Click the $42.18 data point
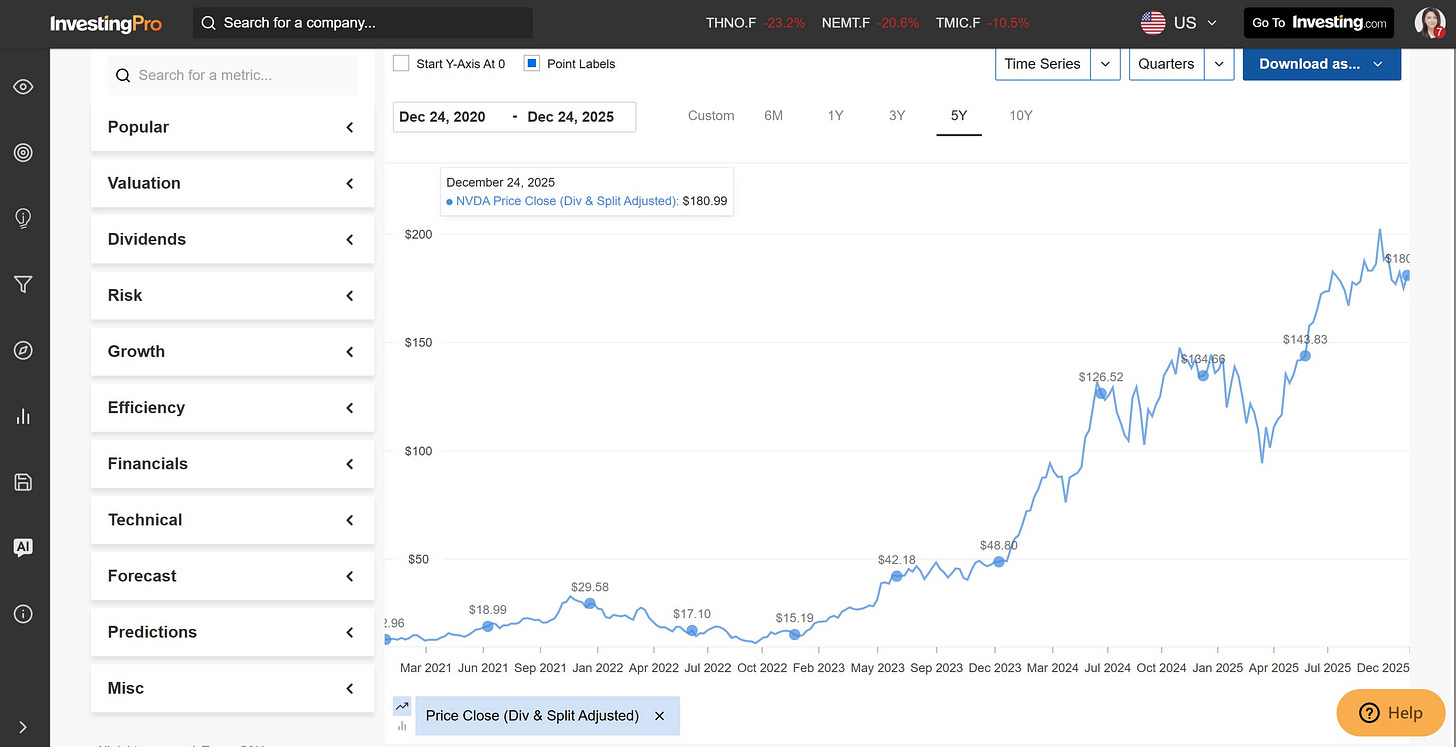Screen dimensions: 1456x747 pos(896,576)
